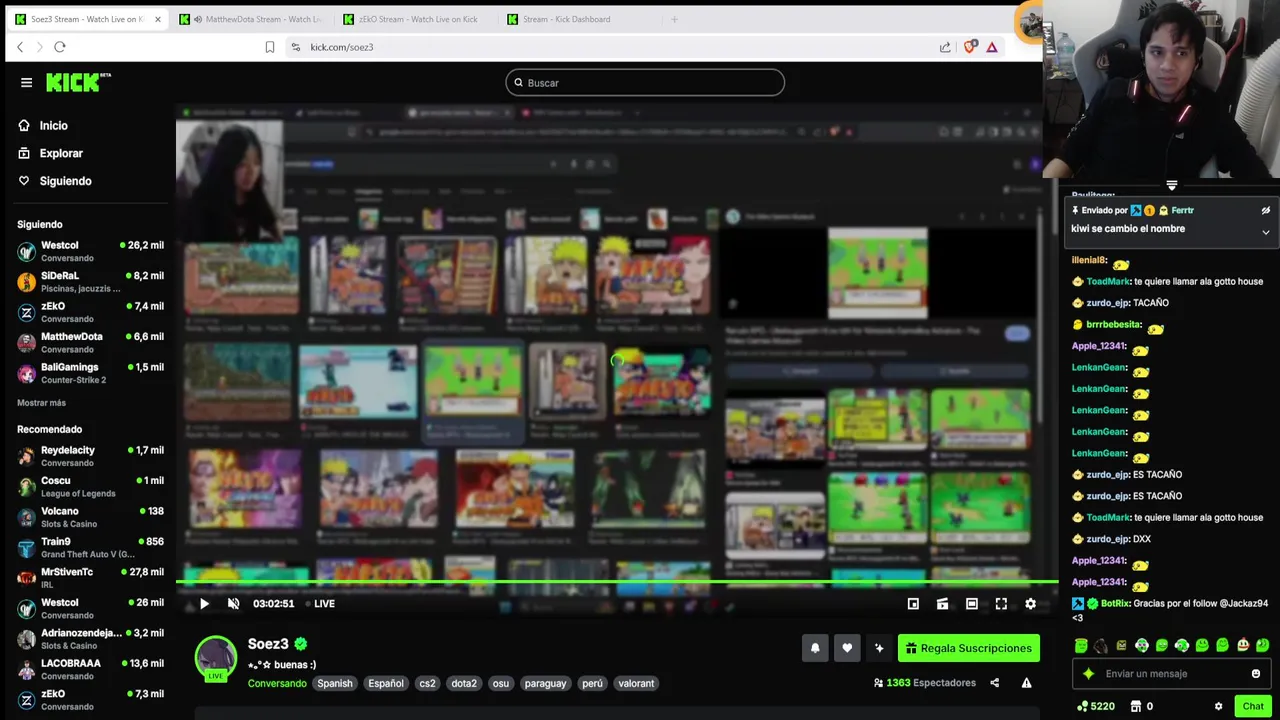The image size is (1280, 720).
Task: Open the Conversando category link
Action: click(x=277, y=684)
